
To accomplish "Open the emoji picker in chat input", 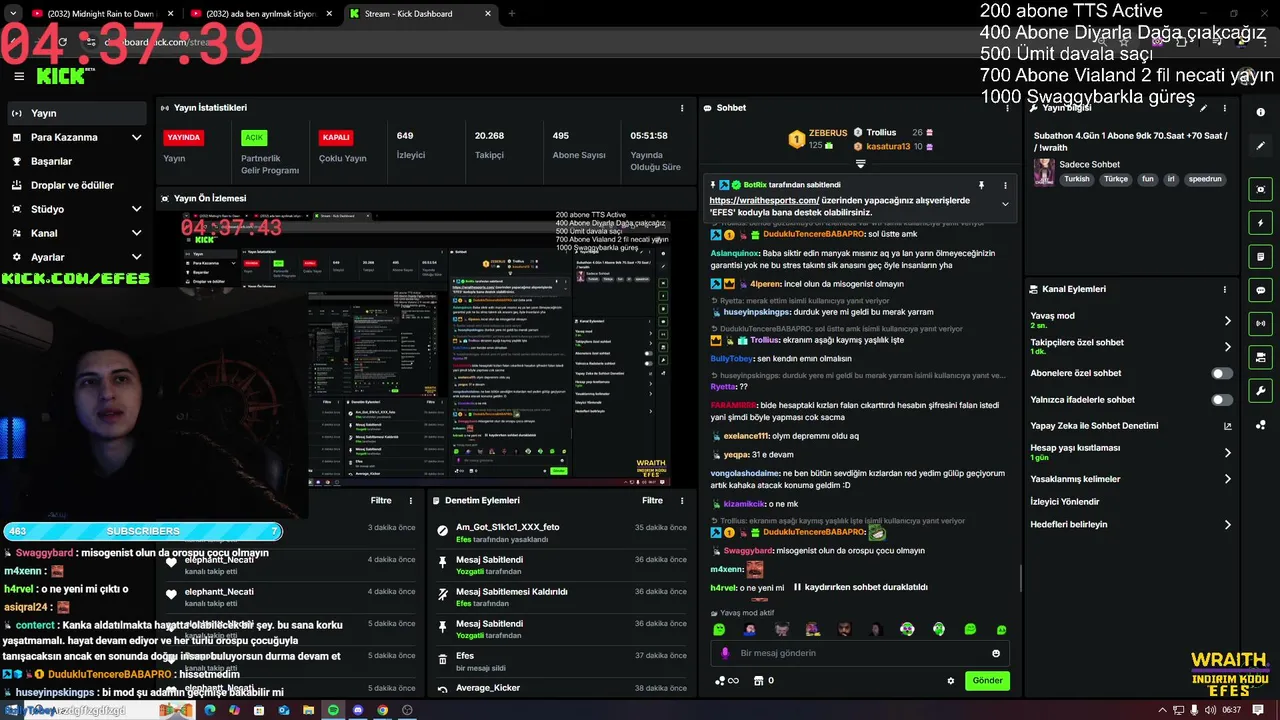I will click(x=996, y=653).
